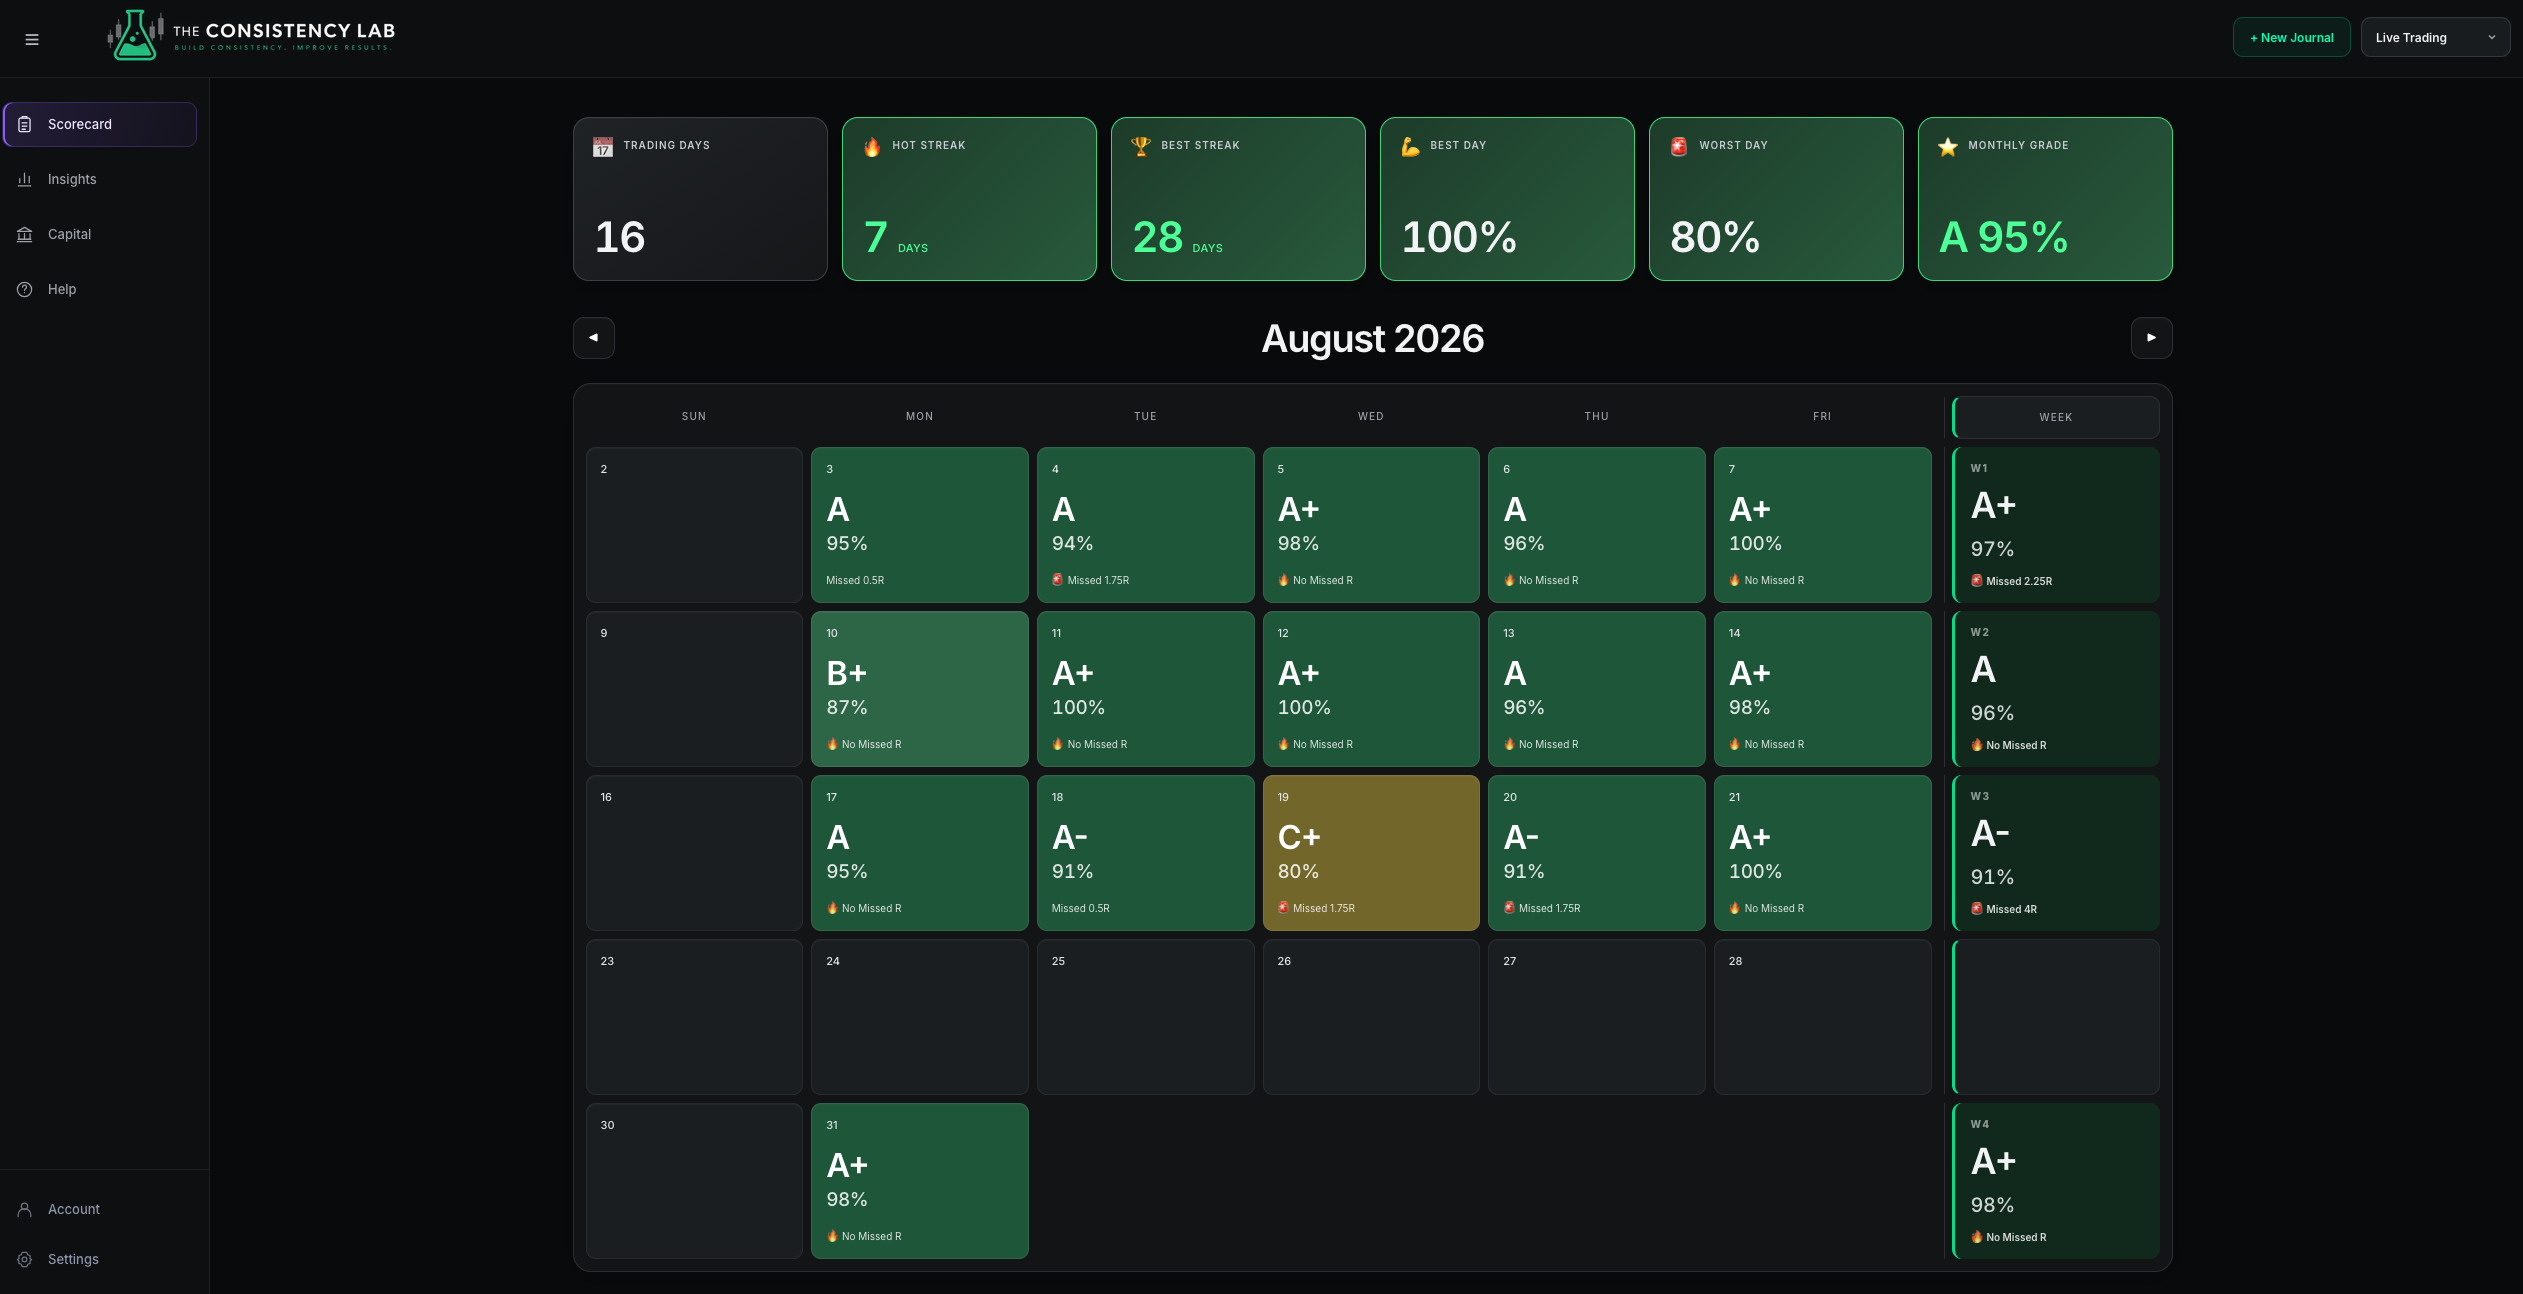Open the W2 weekly summary card
This screenshot has width=2523, height=1294.
[2056, 689]
